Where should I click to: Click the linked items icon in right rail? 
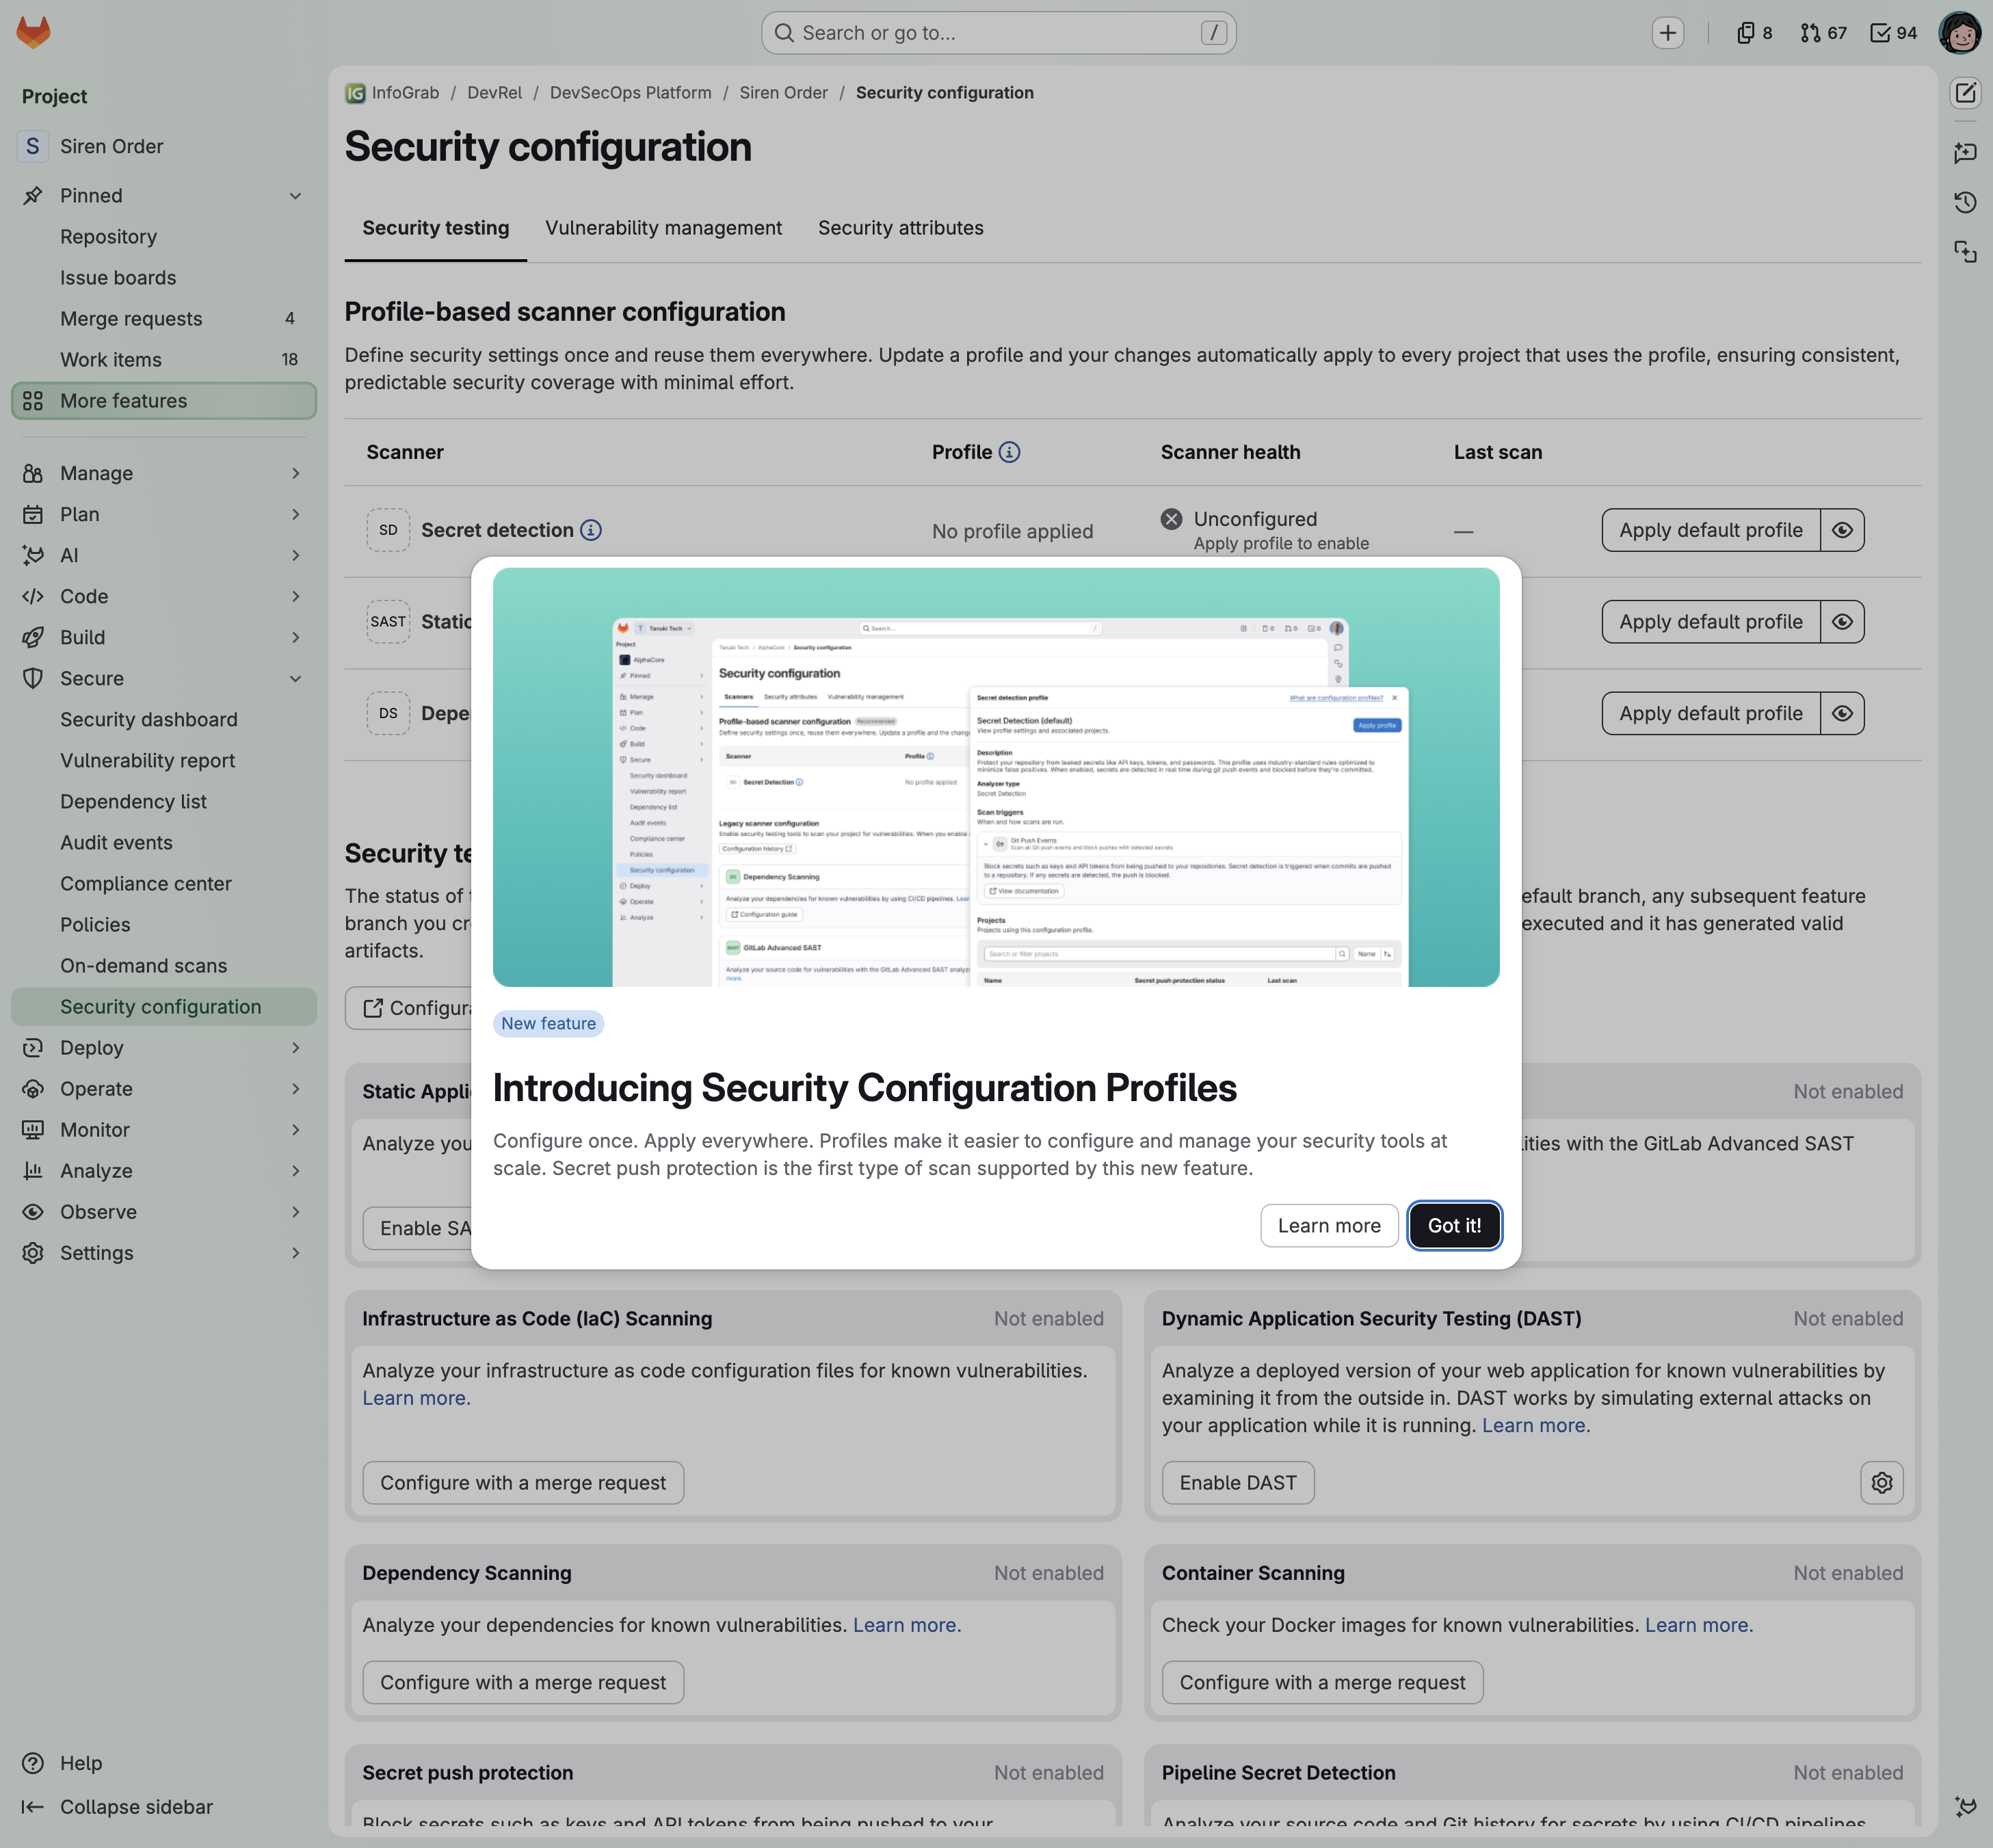point(1965,252)
